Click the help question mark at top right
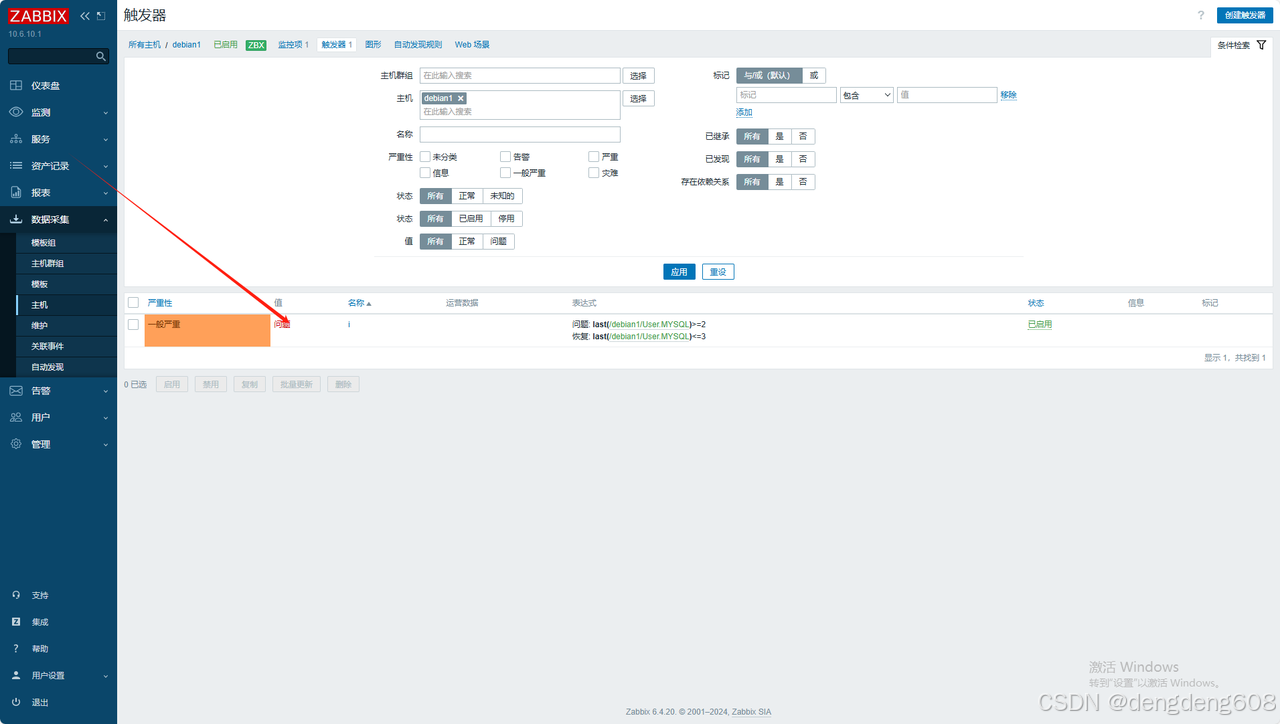This screenshot has height=724, width=1280. tap(1201, 15)
